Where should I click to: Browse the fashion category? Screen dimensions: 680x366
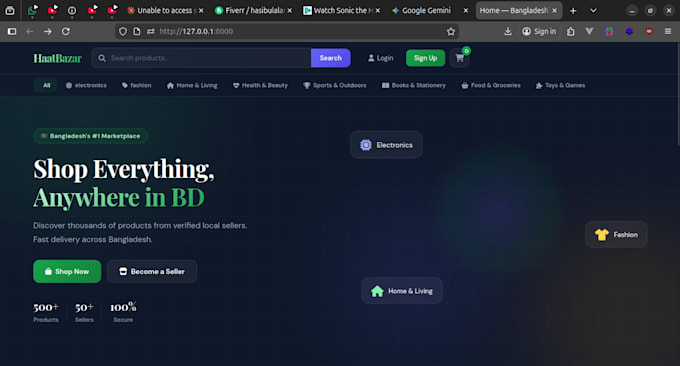137,85
